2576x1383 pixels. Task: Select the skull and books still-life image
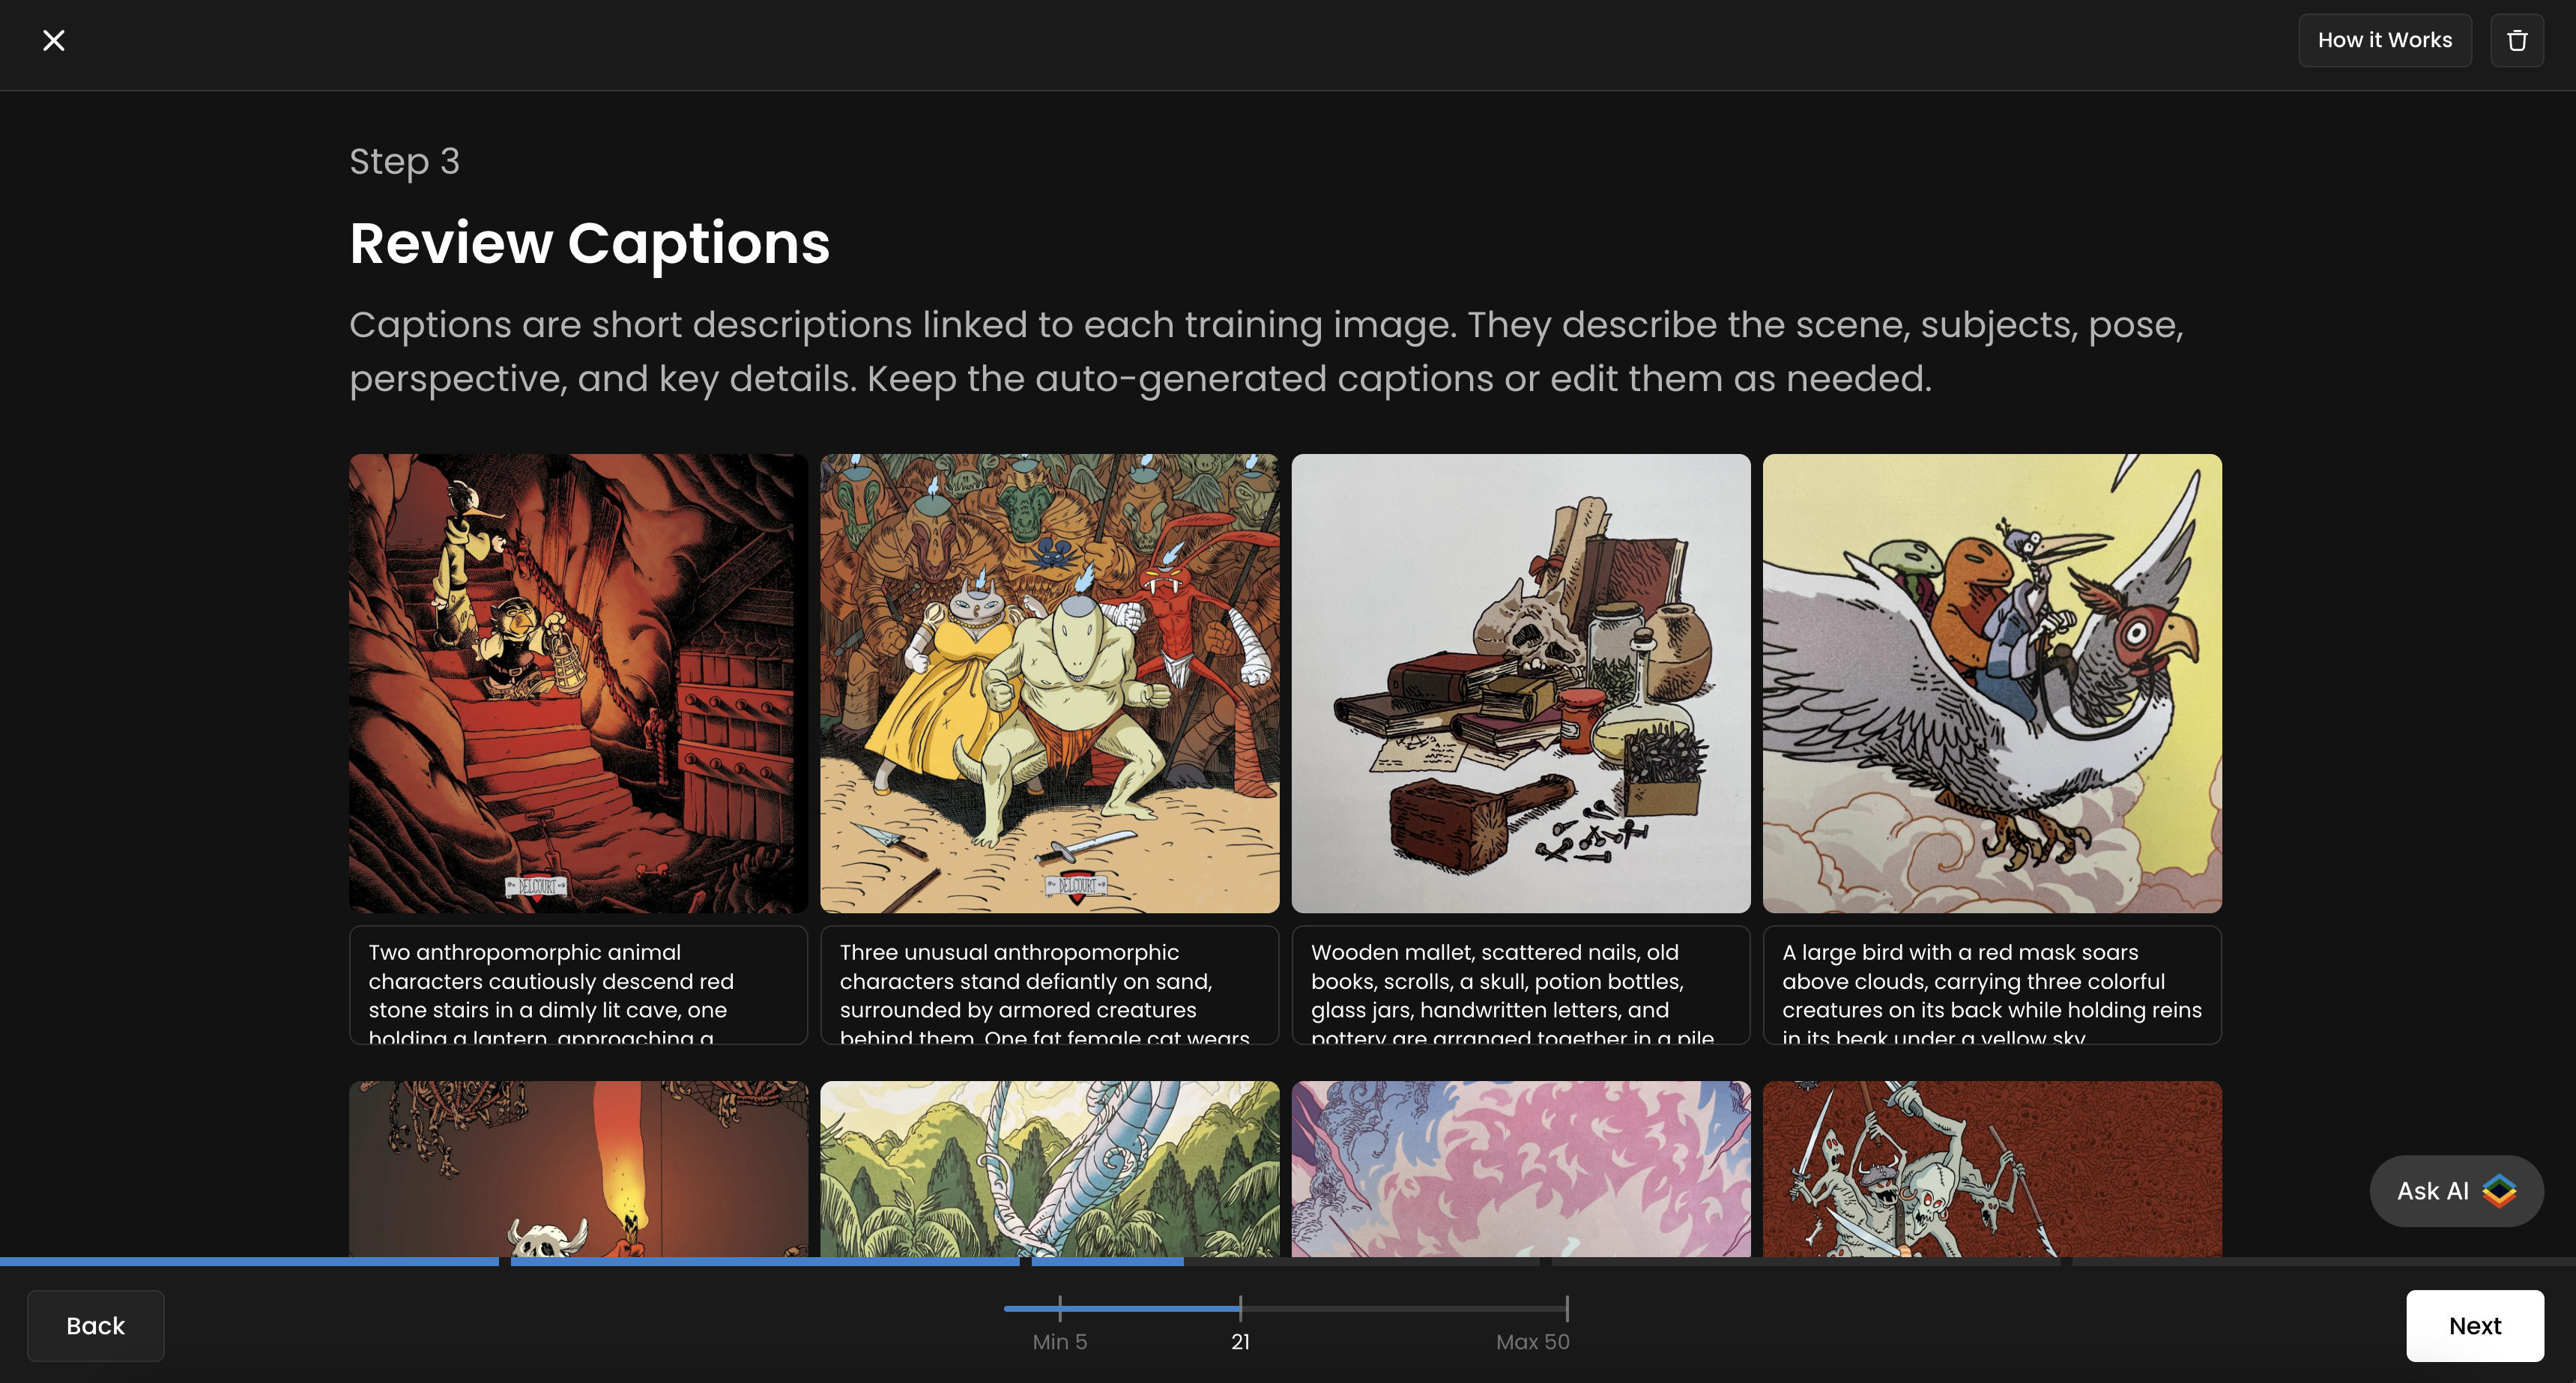pos(1520,683)
